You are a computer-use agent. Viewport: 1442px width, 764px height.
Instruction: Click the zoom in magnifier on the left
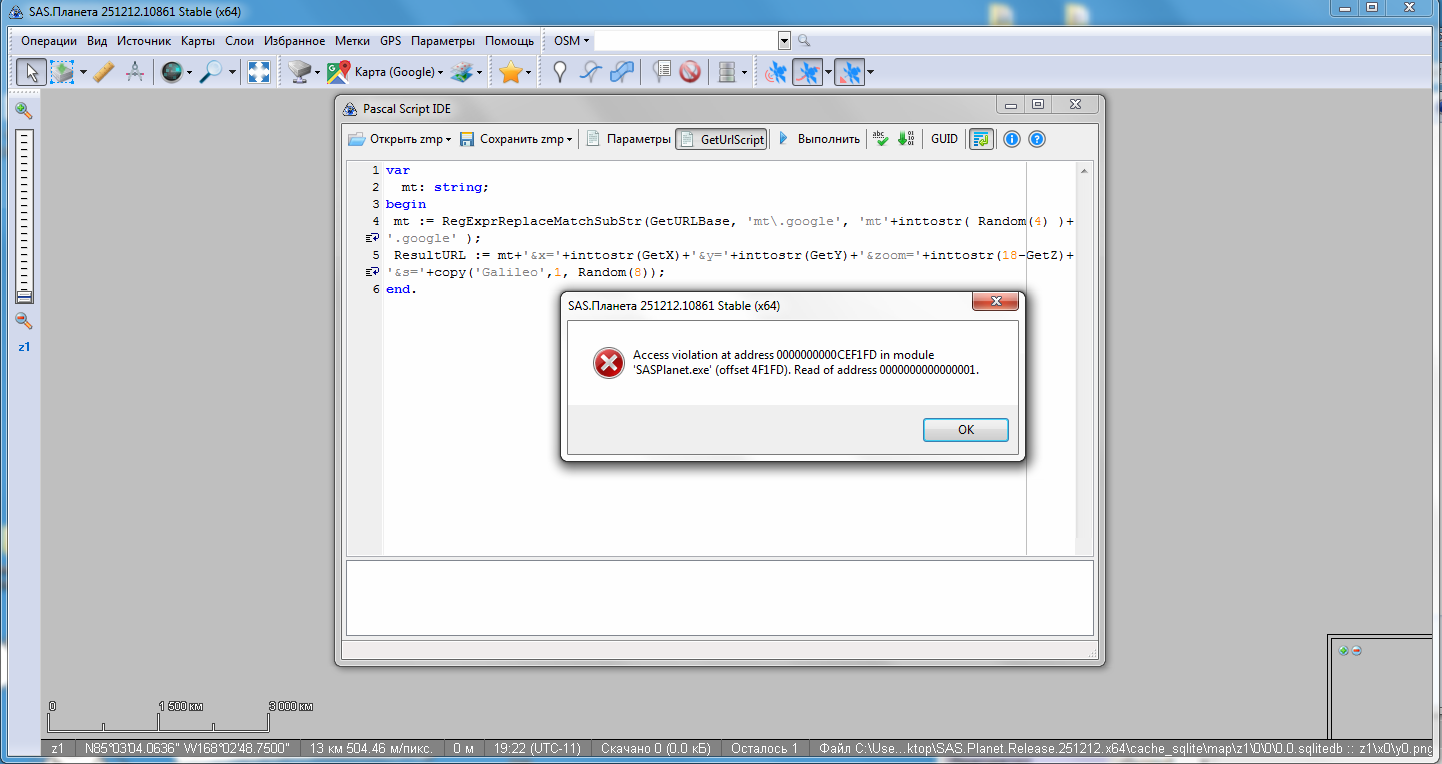(x=23, y=111)
